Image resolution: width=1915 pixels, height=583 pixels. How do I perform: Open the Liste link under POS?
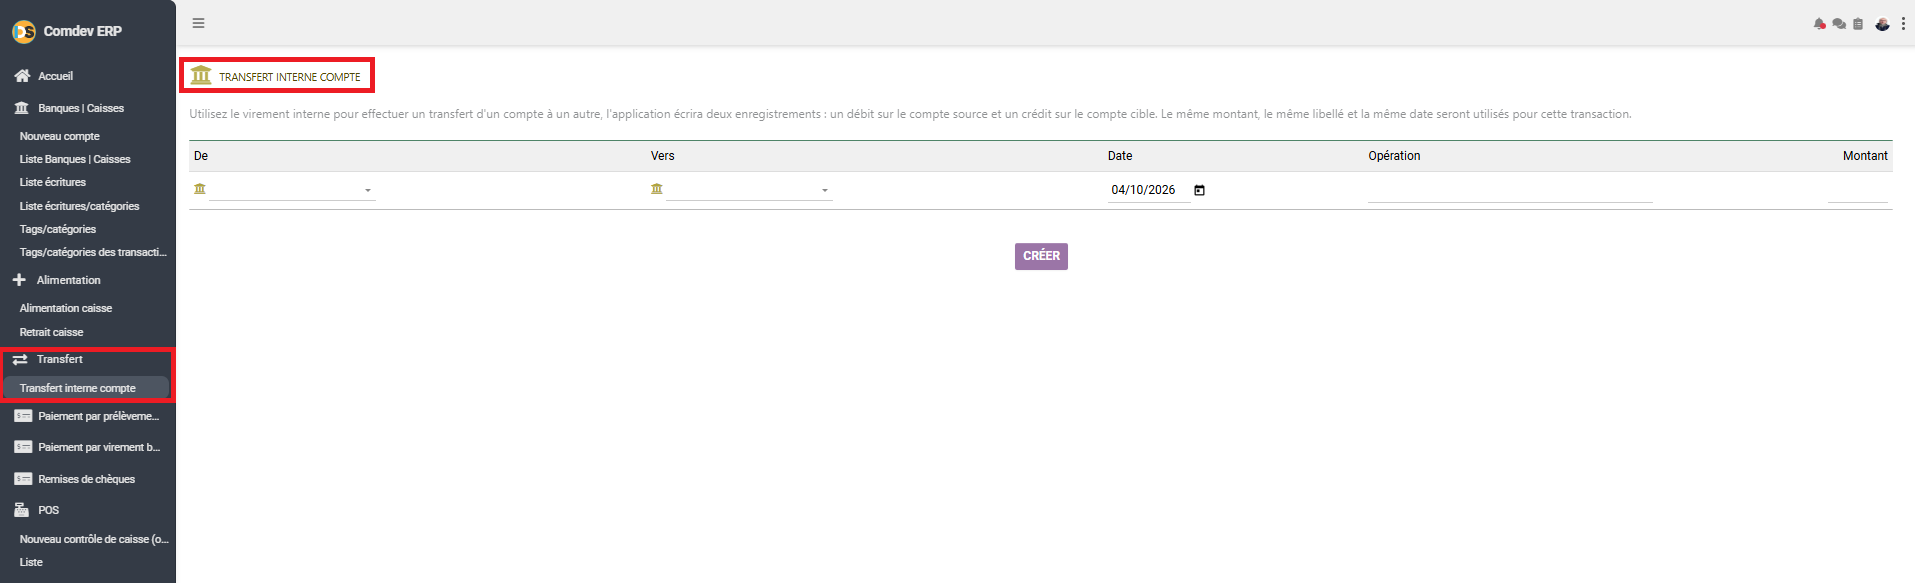31,562
